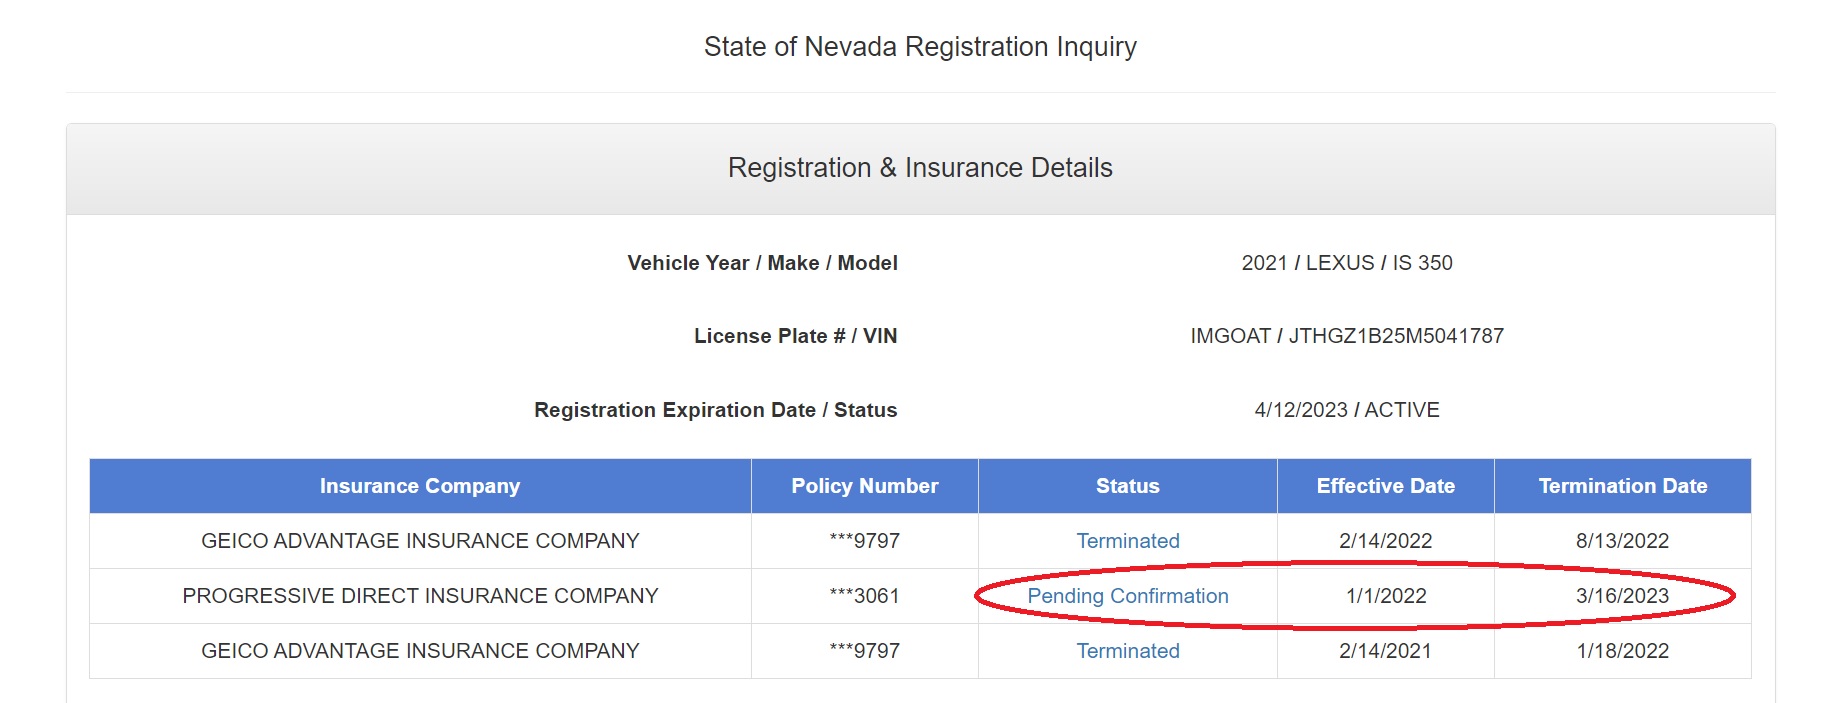This screenshot has width=1822, height=703.
Task: Click the Registration & Insurance Details panel heading
Action: (920, 168)
